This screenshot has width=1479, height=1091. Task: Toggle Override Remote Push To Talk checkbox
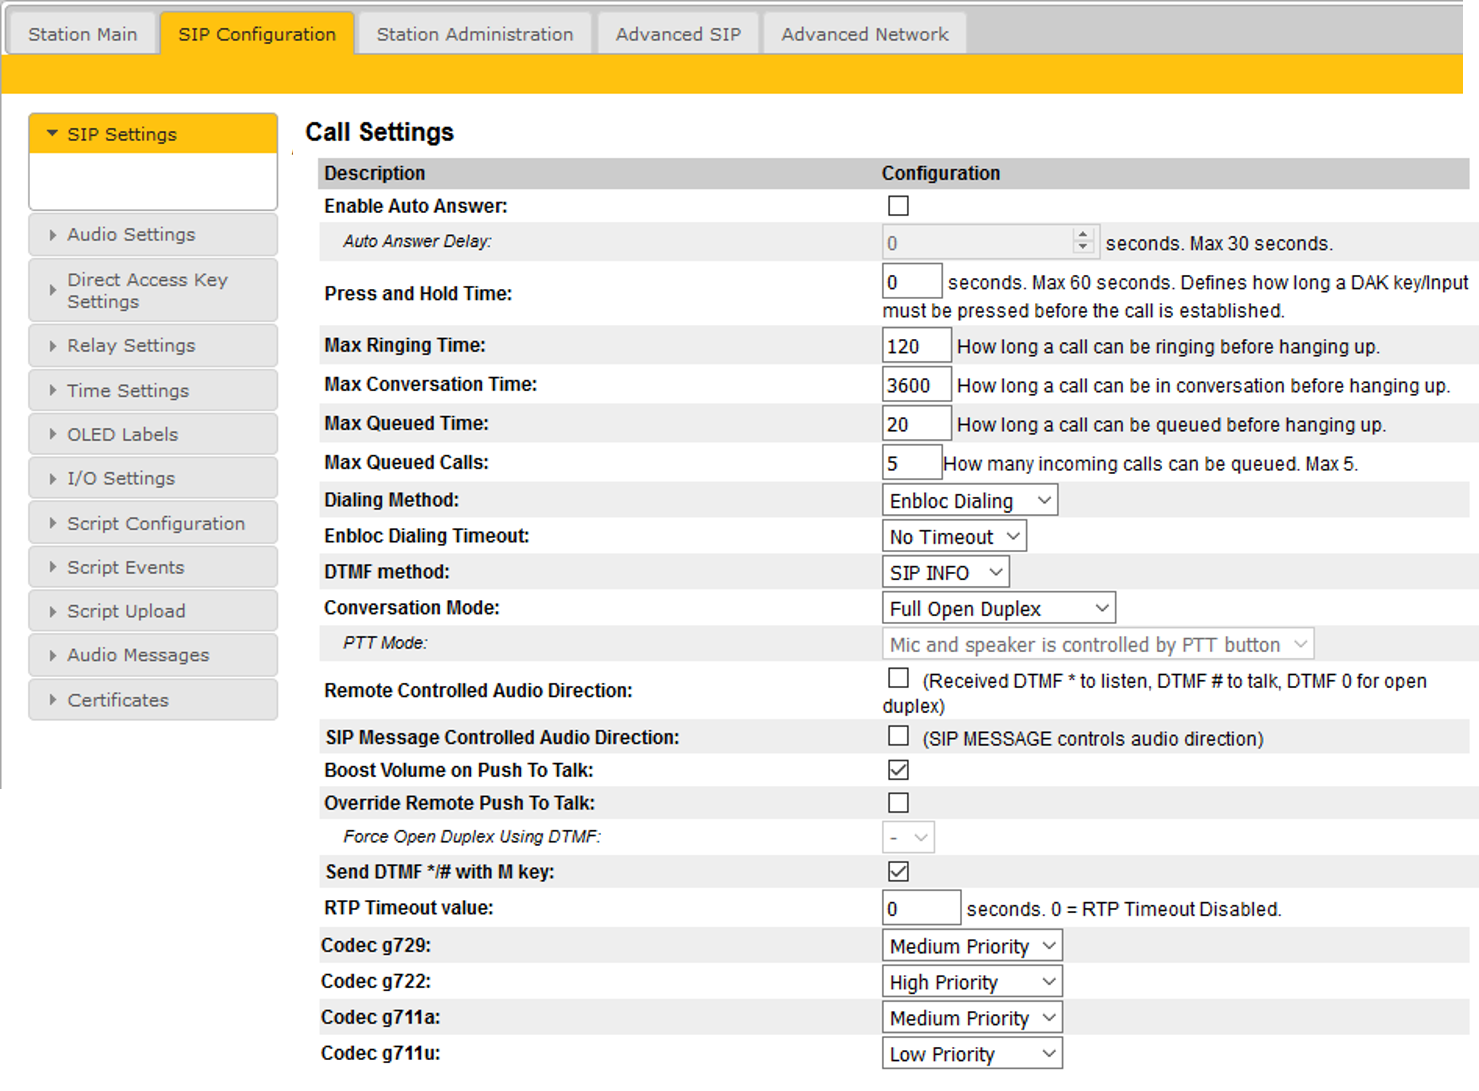tap(898, 803)
